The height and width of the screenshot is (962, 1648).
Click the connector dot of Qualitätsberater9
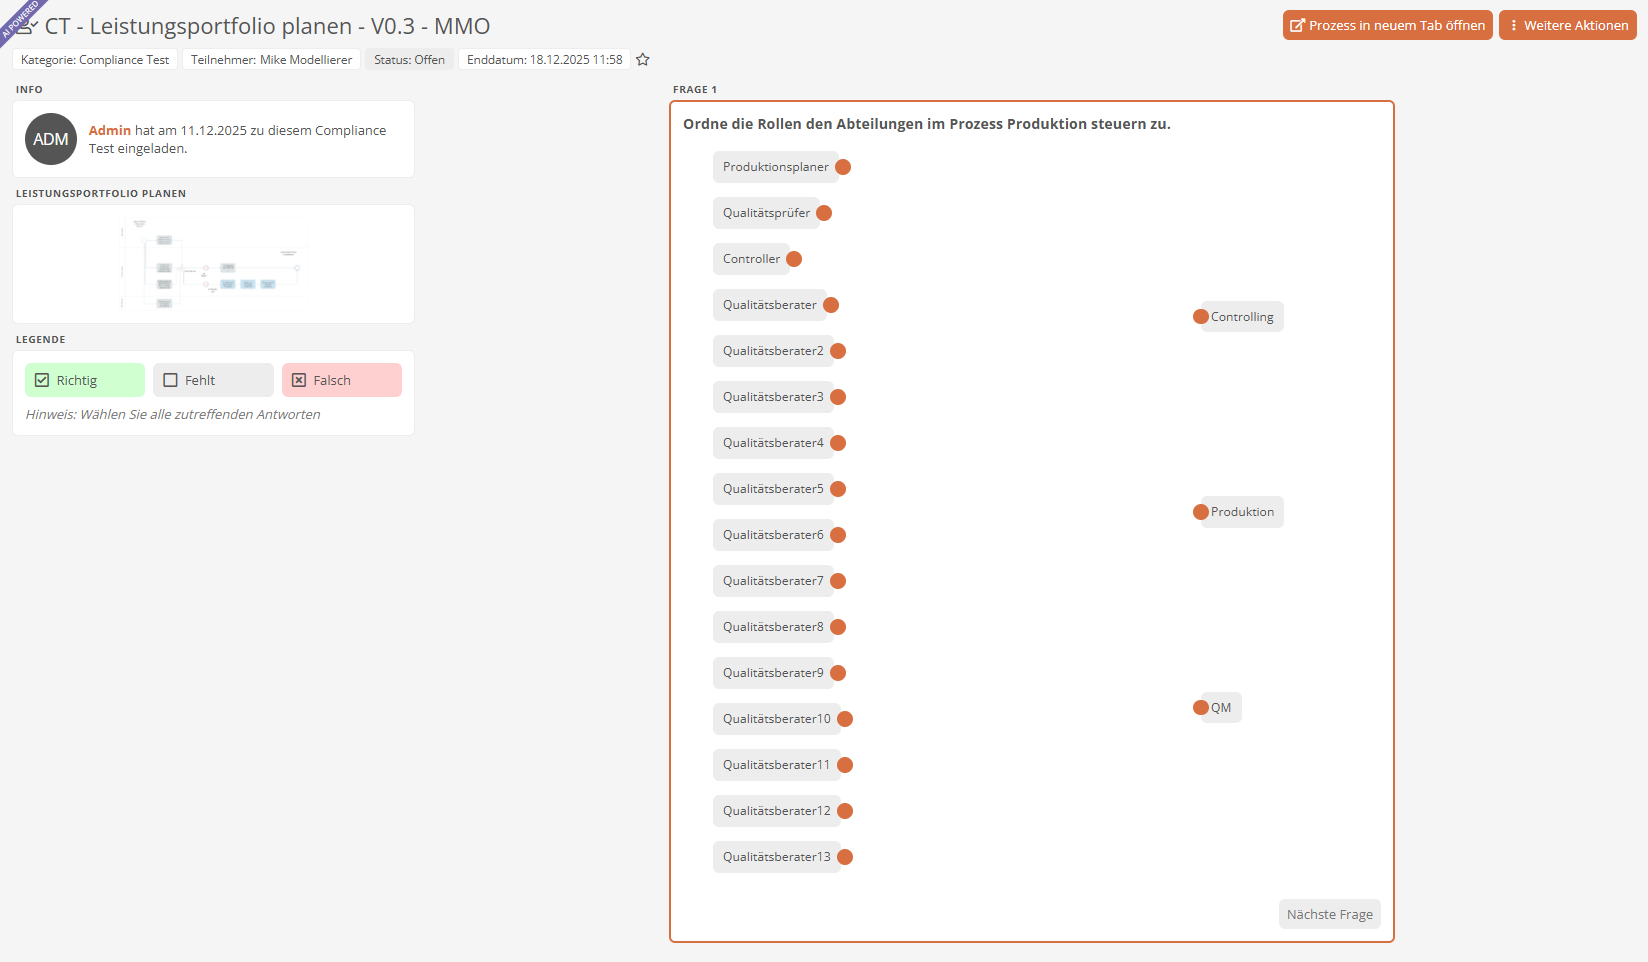[x=838, y=673]
